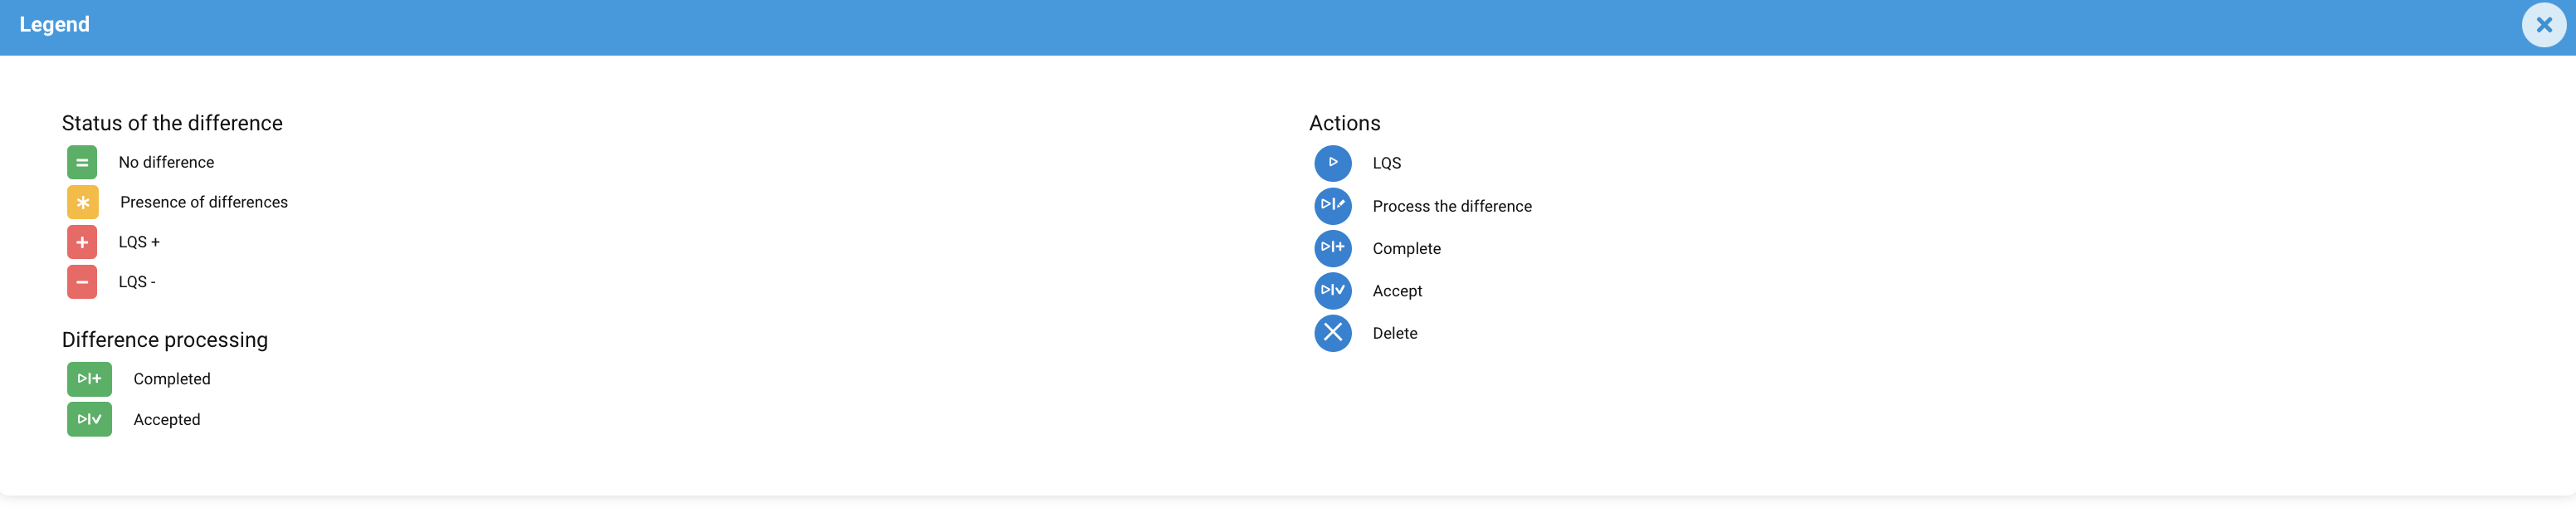Click the Presence of differences text label
The height and width of the screenshot is (513, 2576).
click(204, 202)
